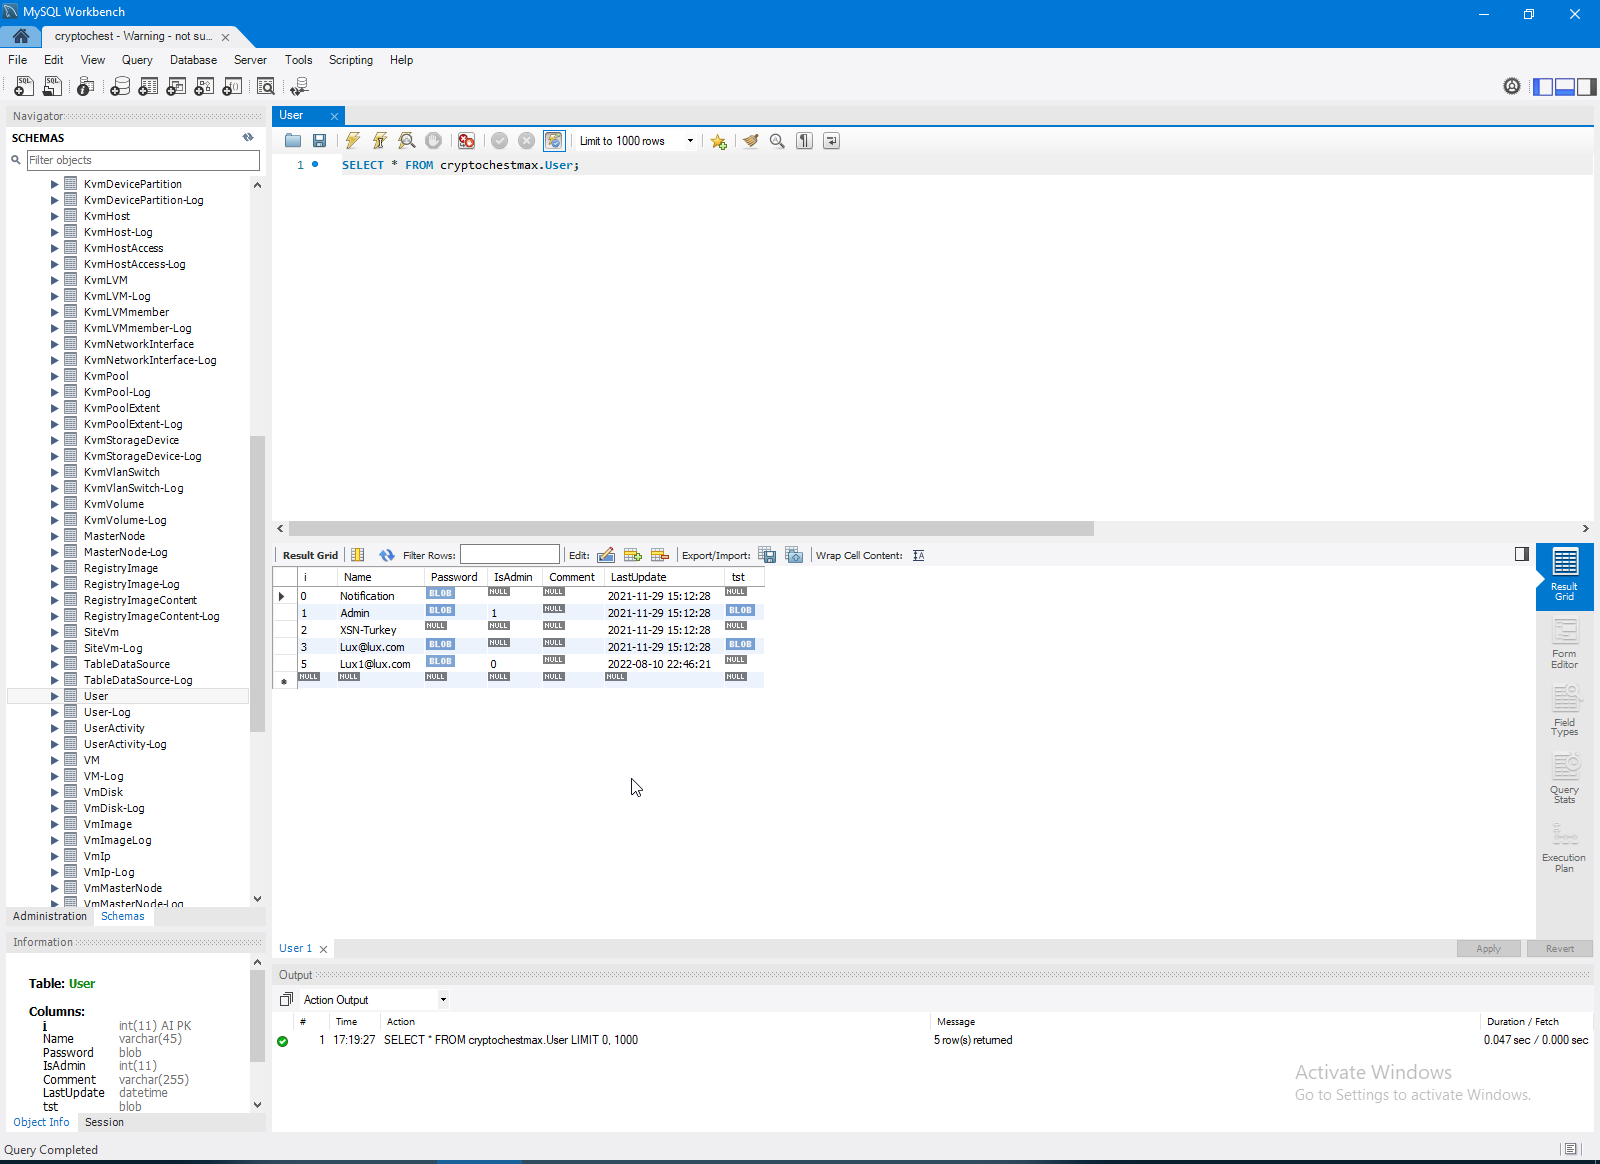Create a new stored procedure
The image size is (1600, 1164).
click(x=204, y=87)
